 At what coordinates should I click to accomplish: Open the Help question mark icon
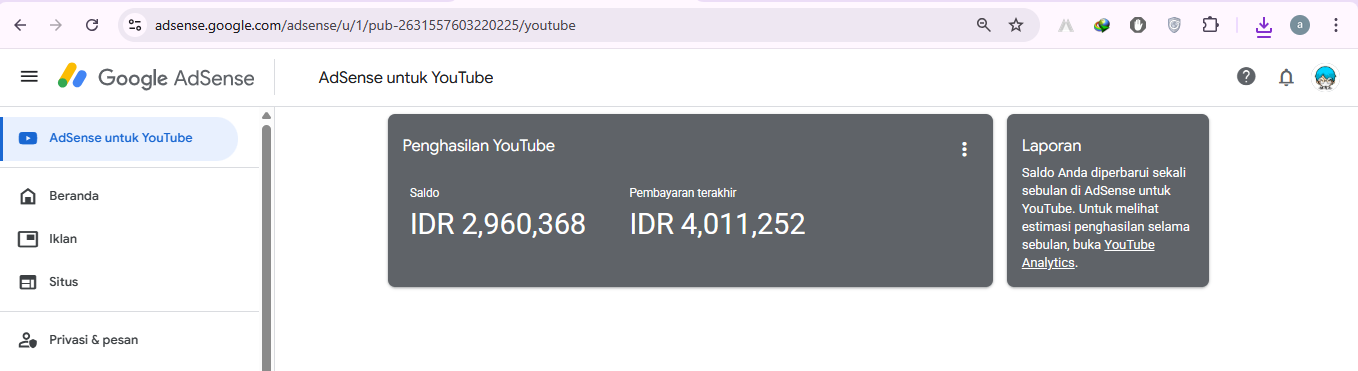click(x=1246, y=77)
